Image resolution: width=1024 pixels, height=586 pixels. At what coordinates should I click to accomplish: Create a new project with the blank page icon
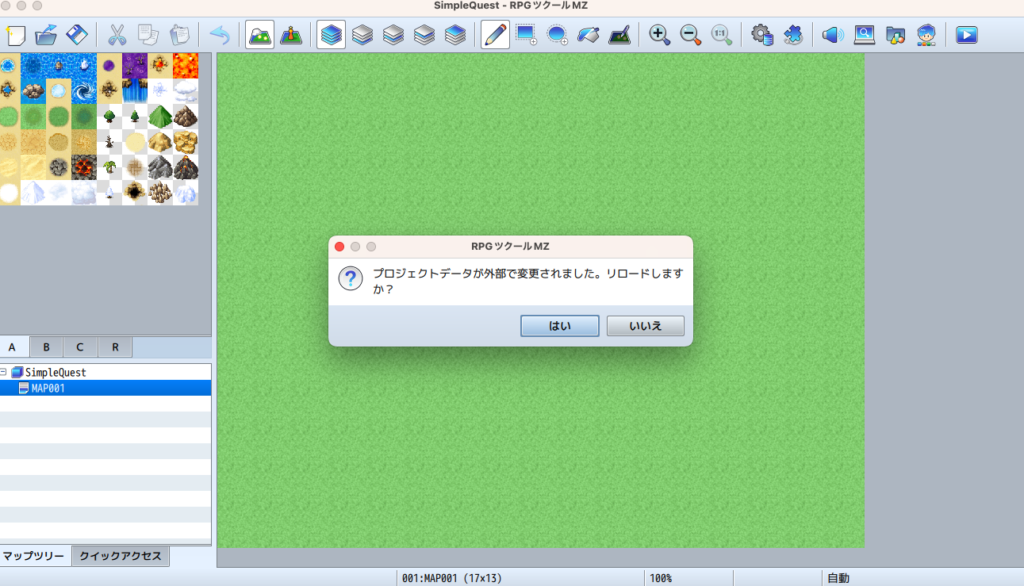16,35
